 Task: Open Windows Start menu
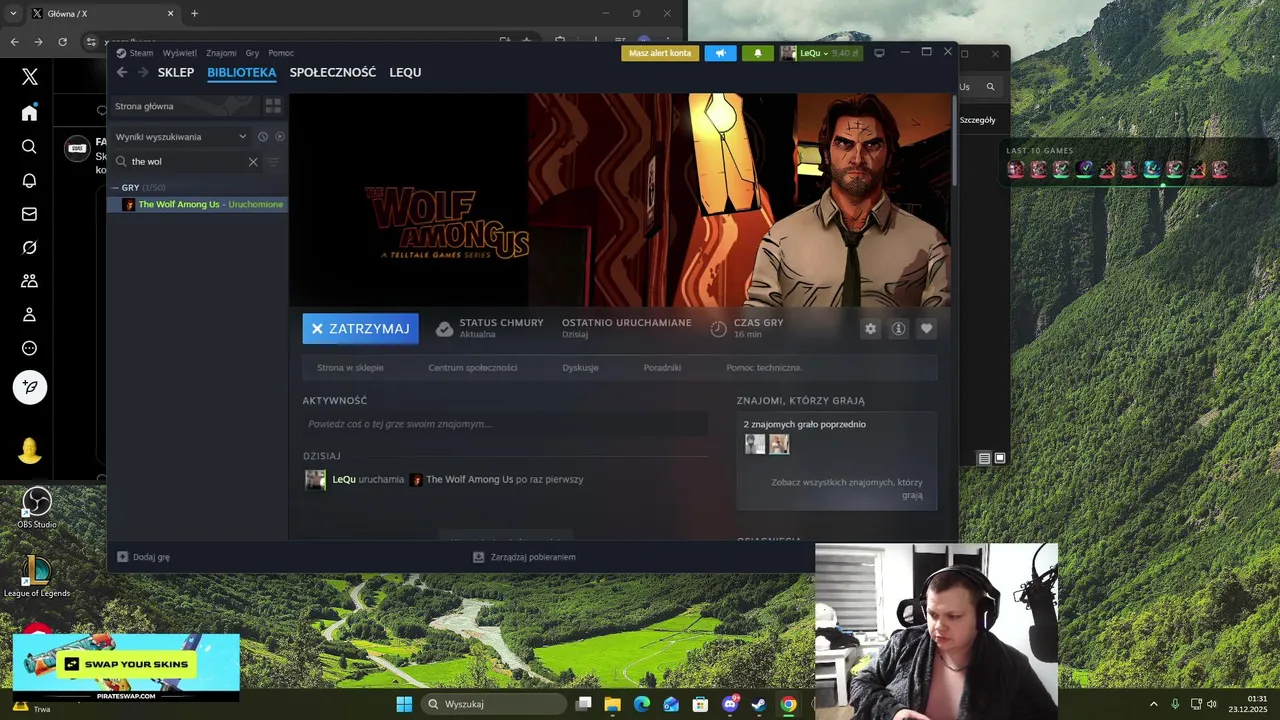404,704
